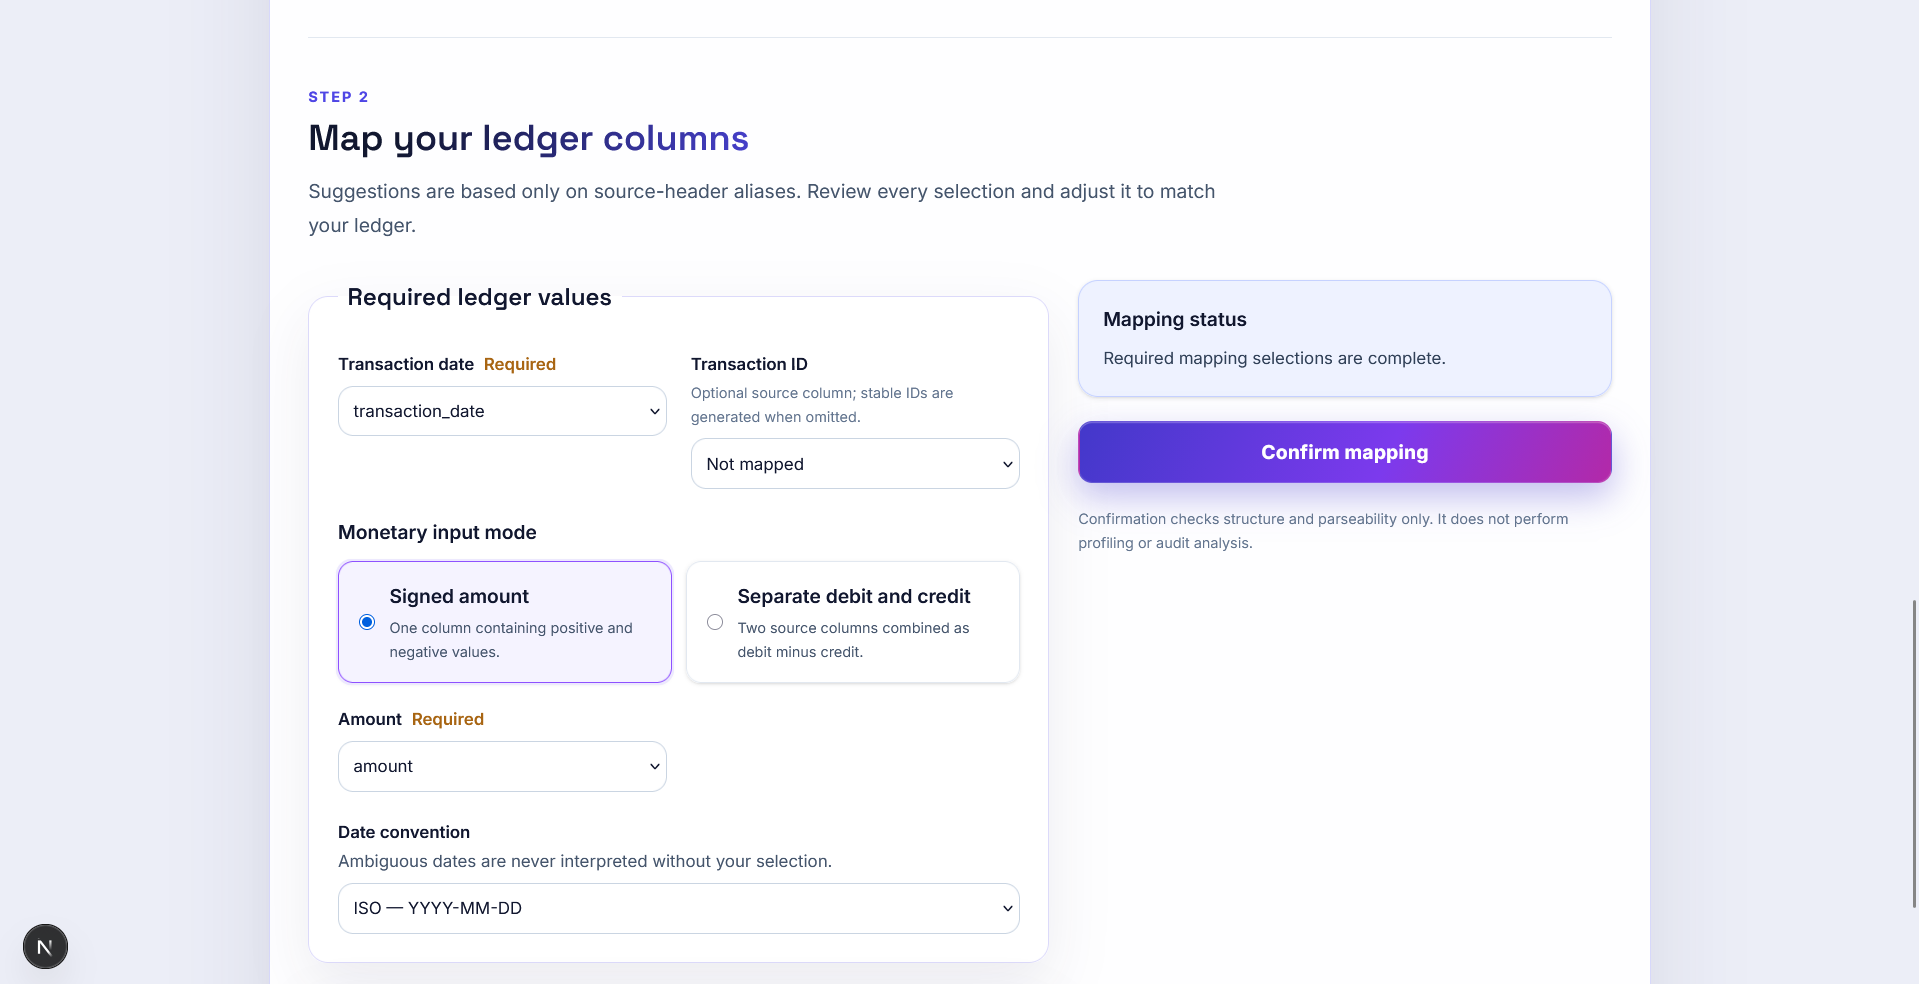Click the Transaction date label

406,364
